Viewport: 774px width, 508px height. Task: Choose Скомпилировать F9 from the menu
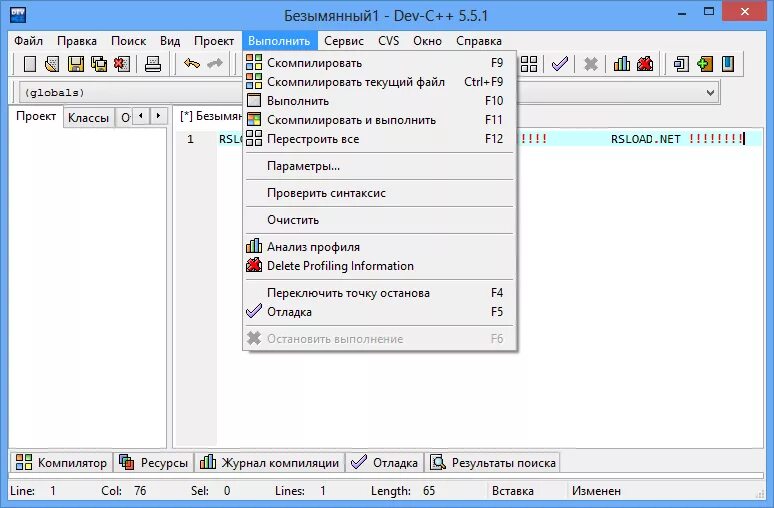[x=380, y=63]
